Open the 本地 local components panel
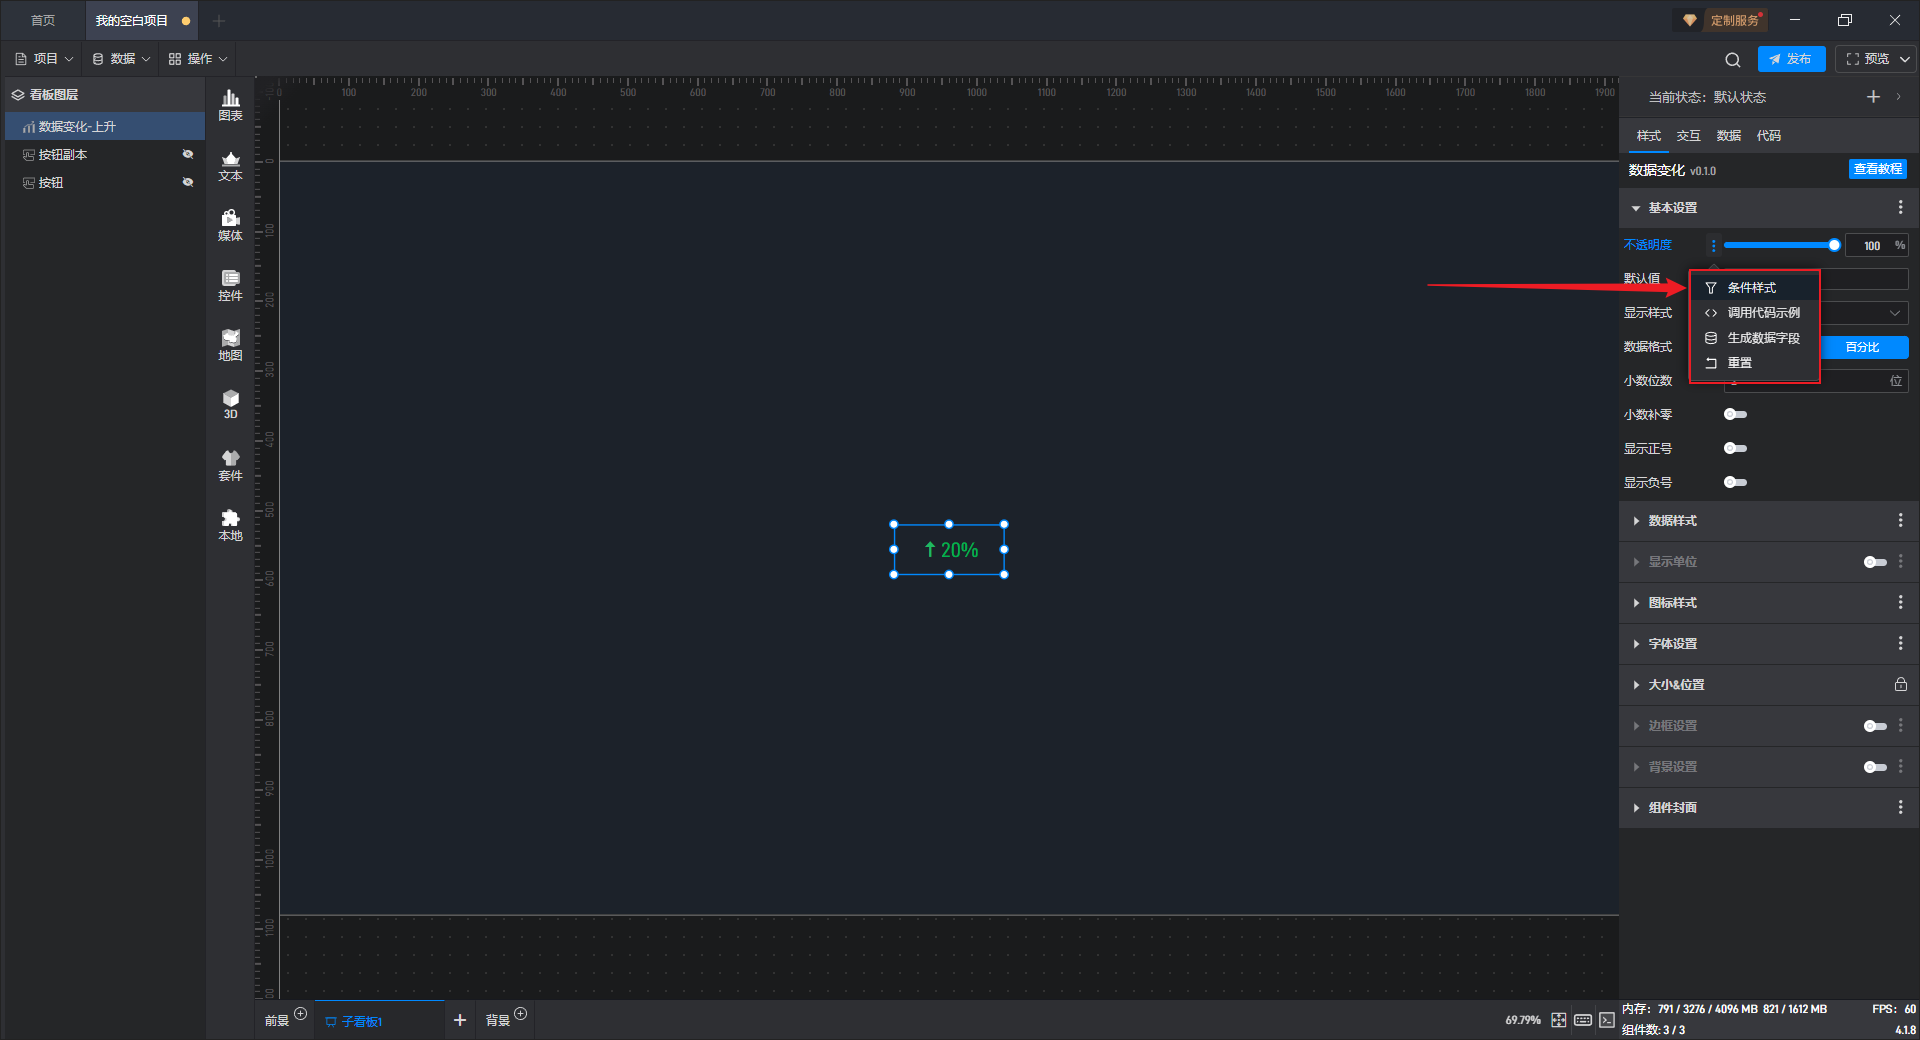The image size is (1920, 1040). coord(230,525)
